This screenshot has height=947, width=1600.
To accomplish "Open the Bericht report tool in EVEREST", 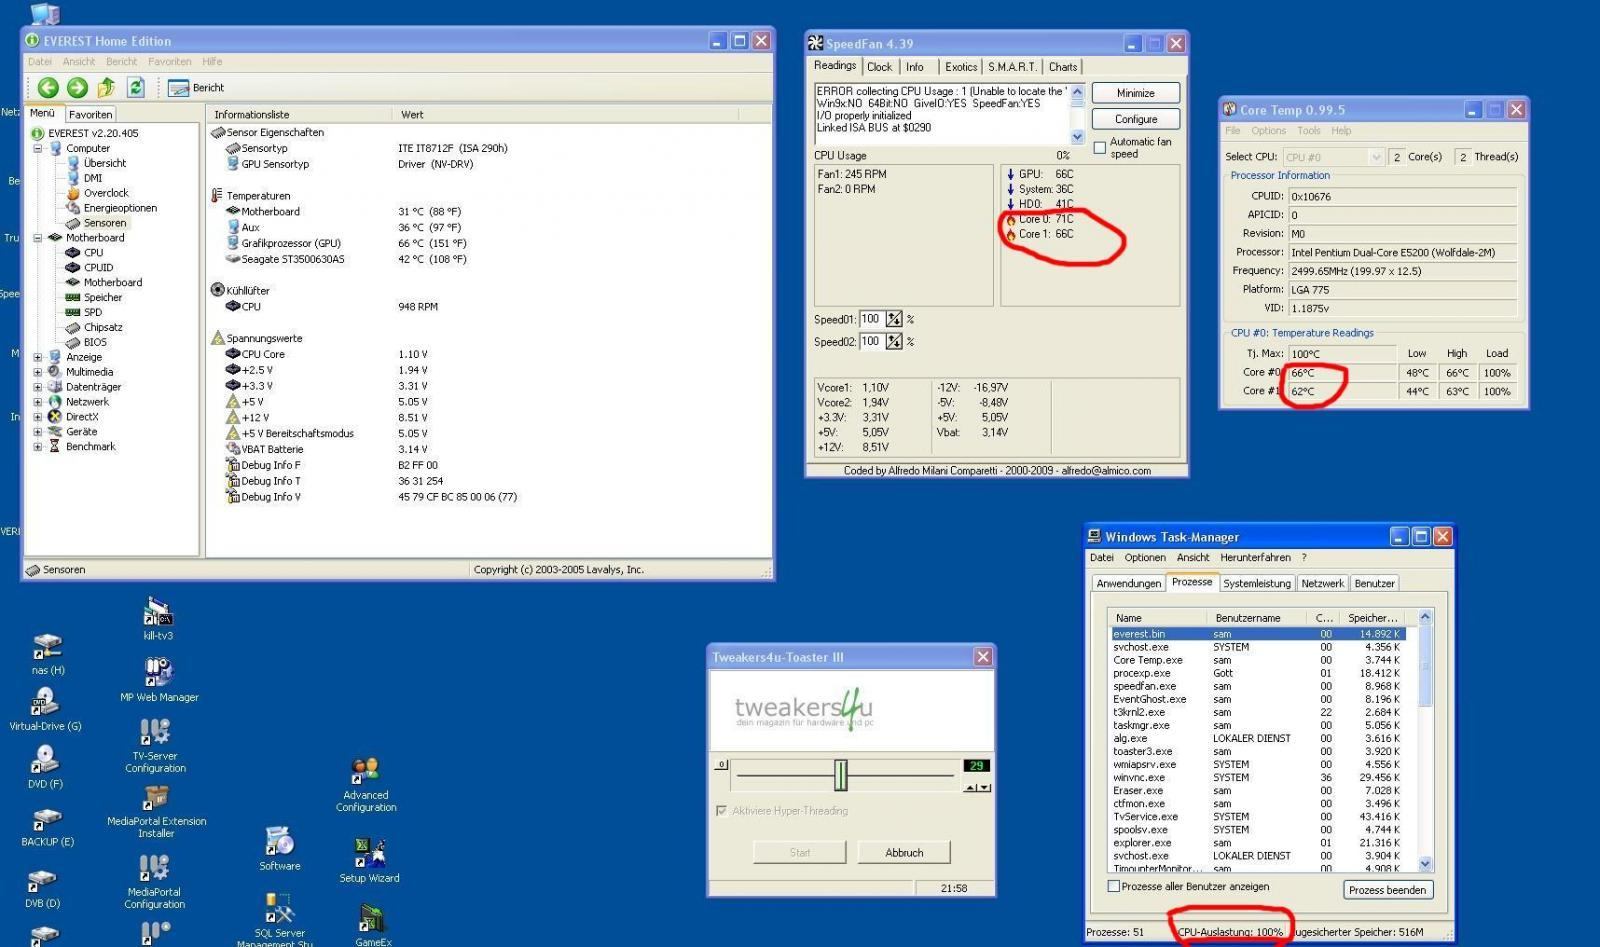I will coord(196,88).
